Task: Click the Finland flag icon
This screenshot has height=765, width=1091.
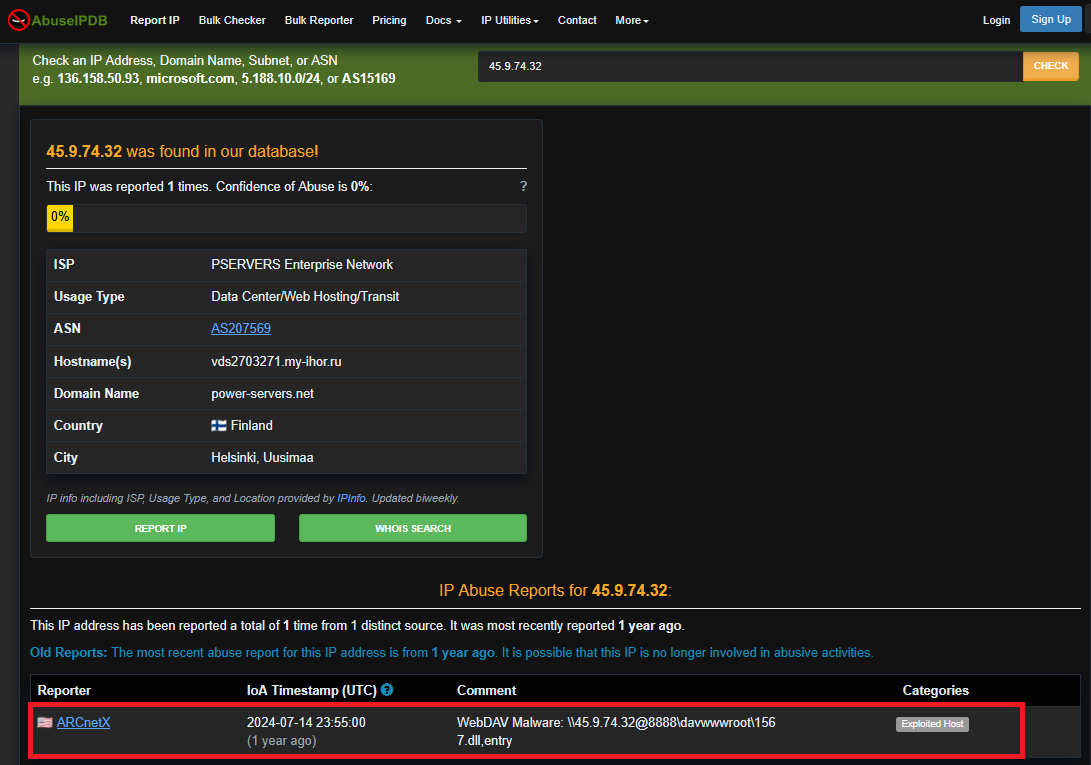Action: (x=219, y=426)
